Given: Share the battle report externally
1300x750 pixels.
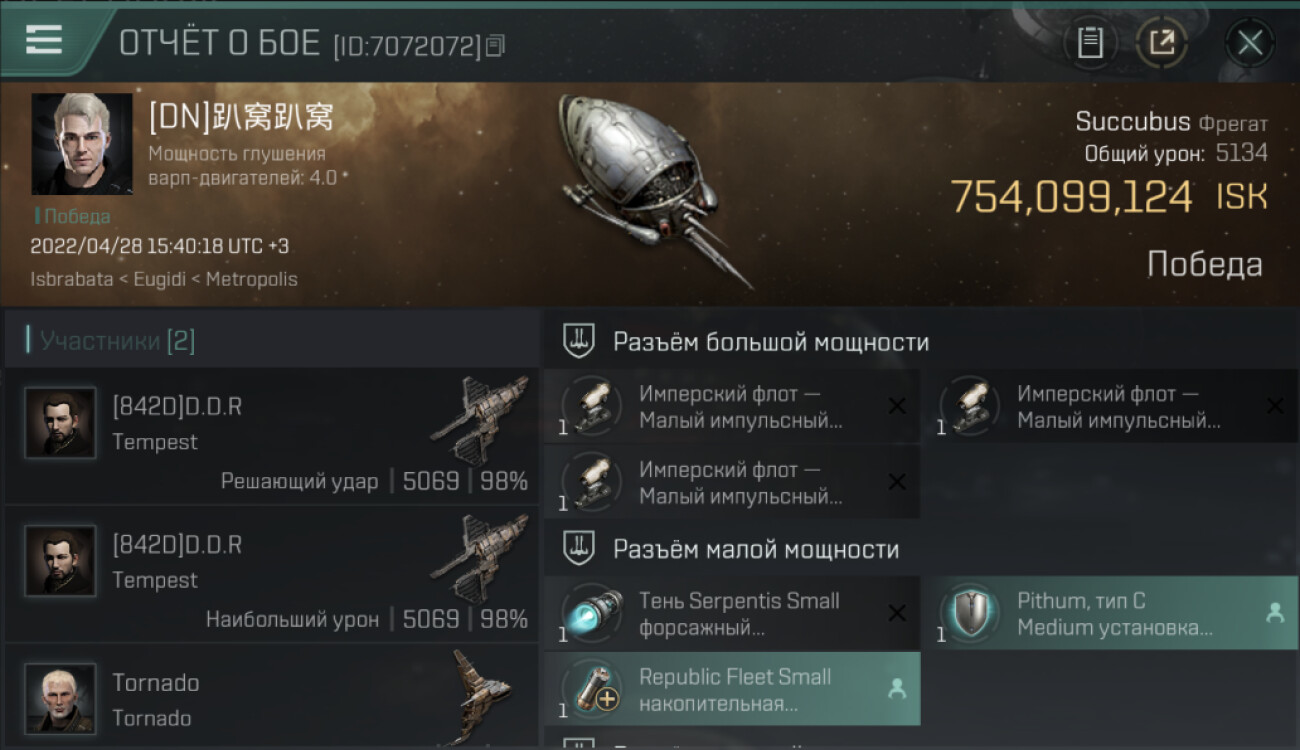Looking at the screenshot, I should 1162,43.
